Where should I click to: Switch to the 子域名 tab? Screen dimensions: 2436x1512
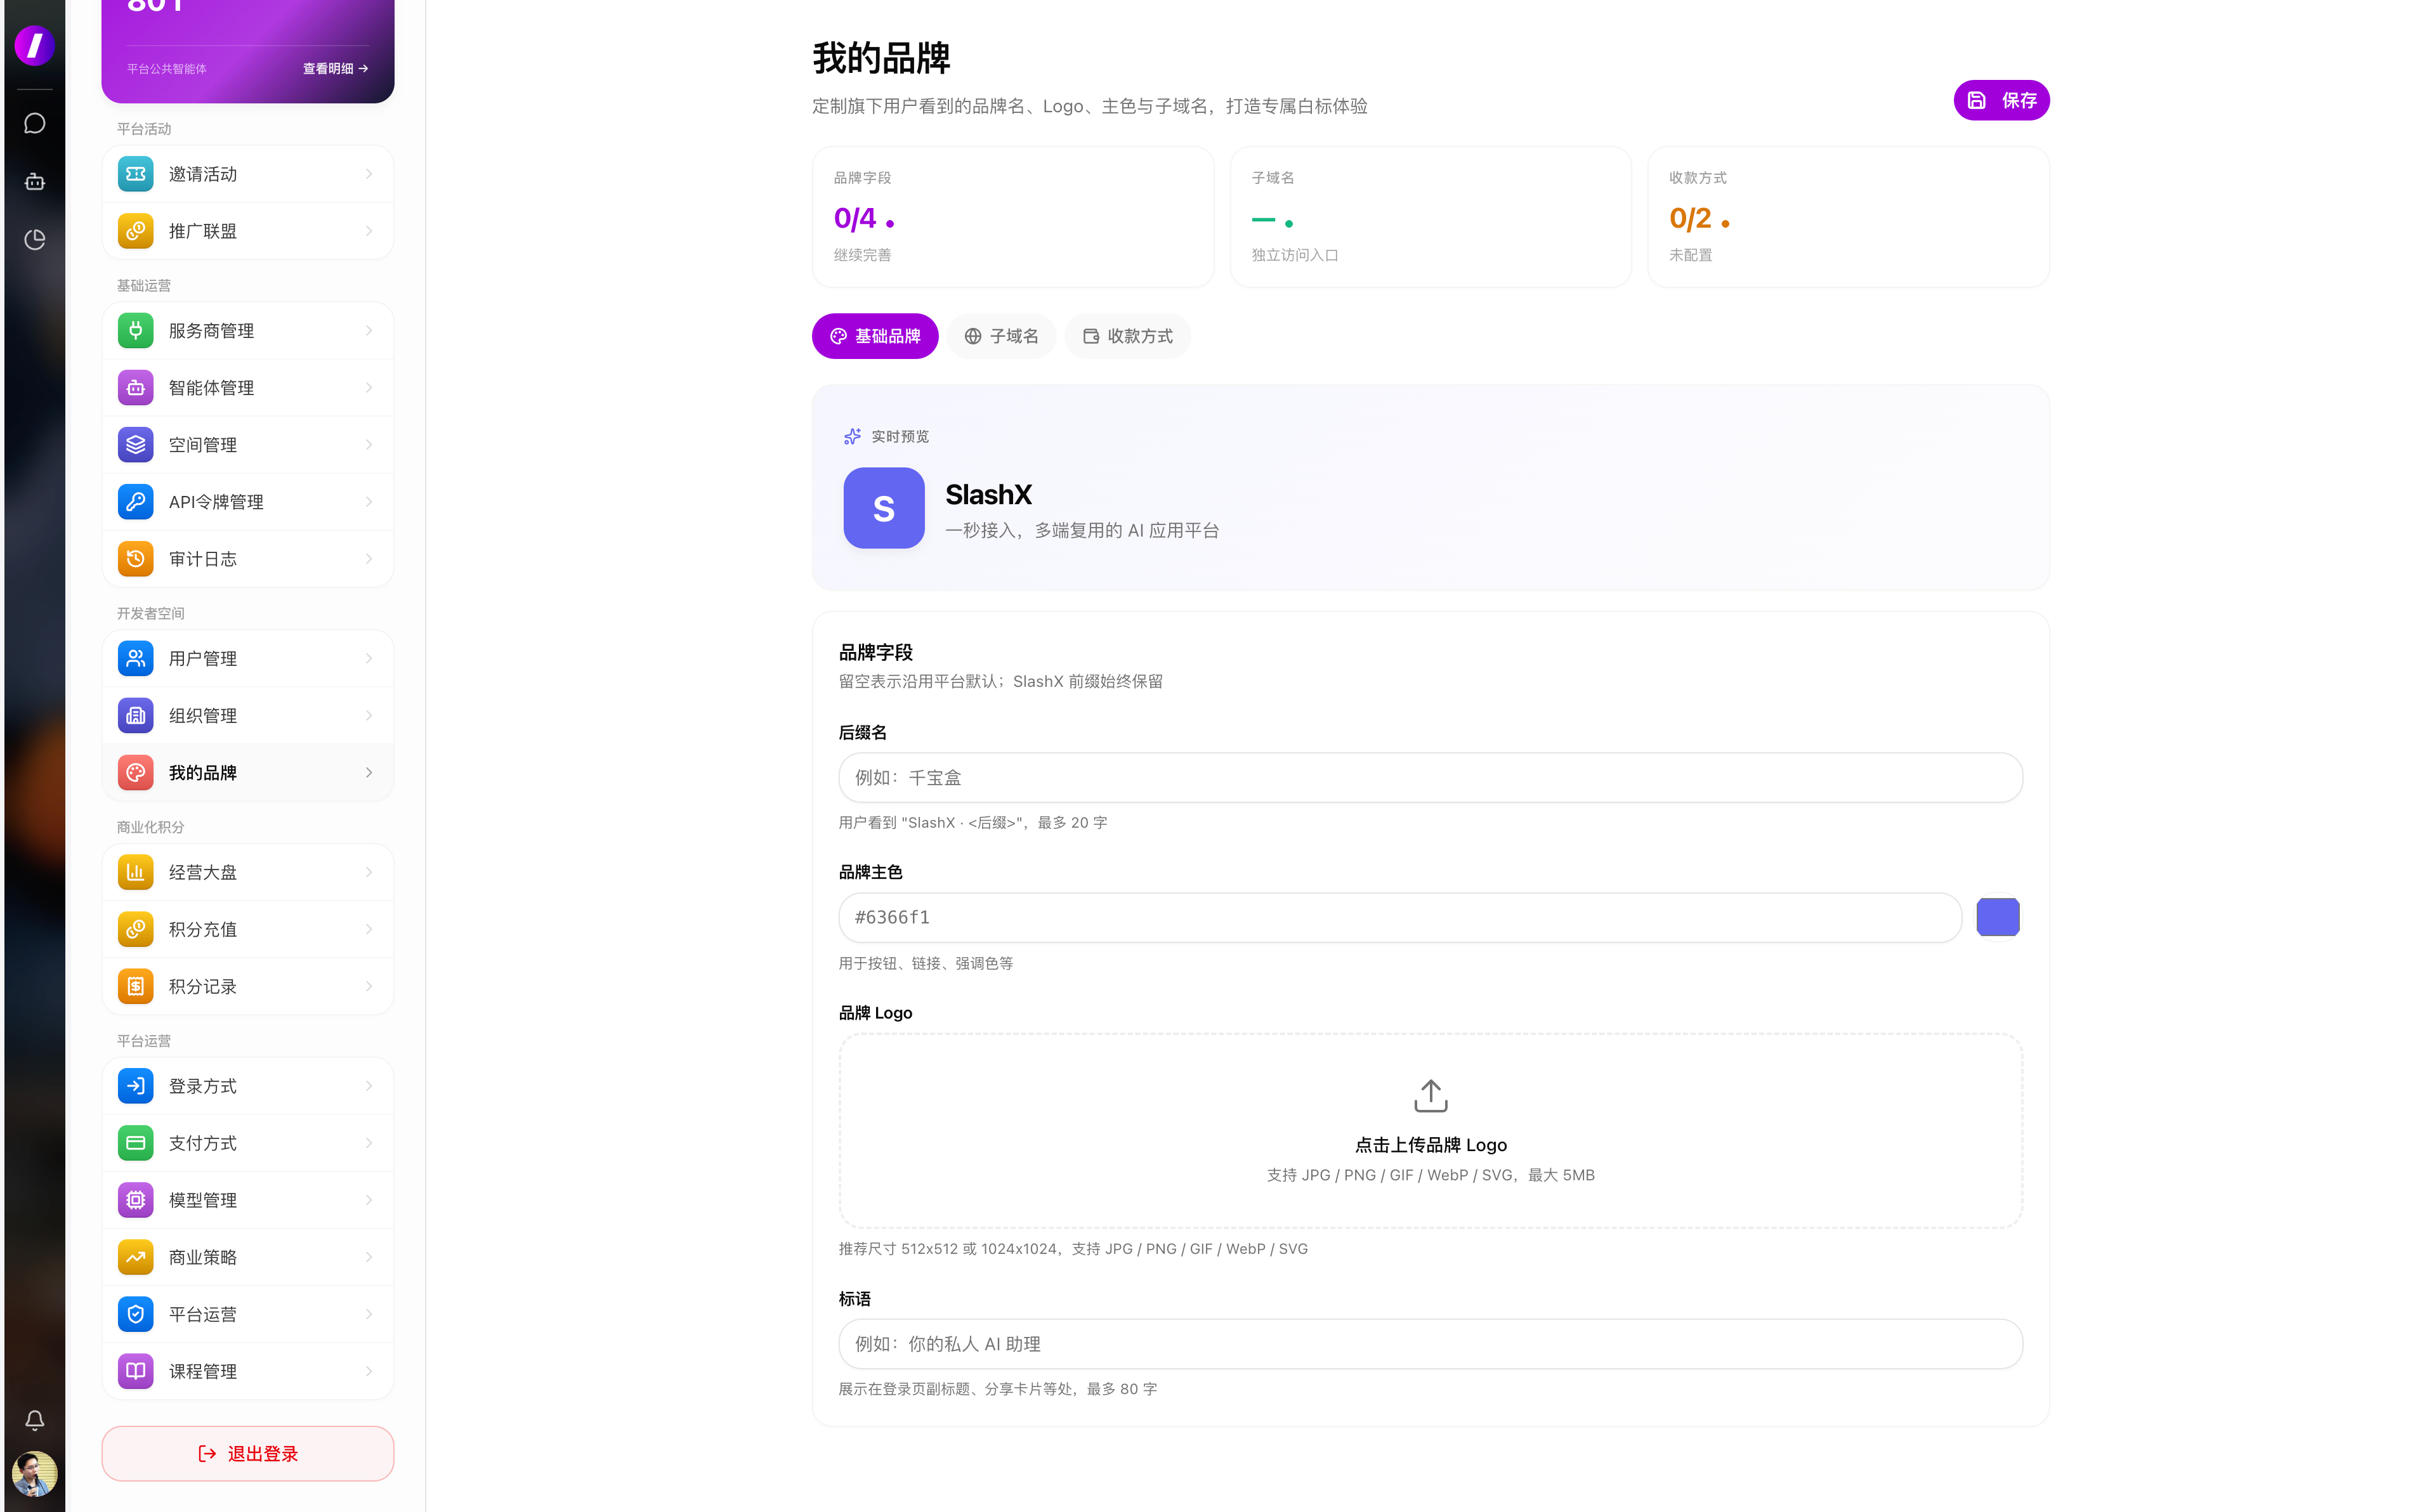[x=1001, y=336]
